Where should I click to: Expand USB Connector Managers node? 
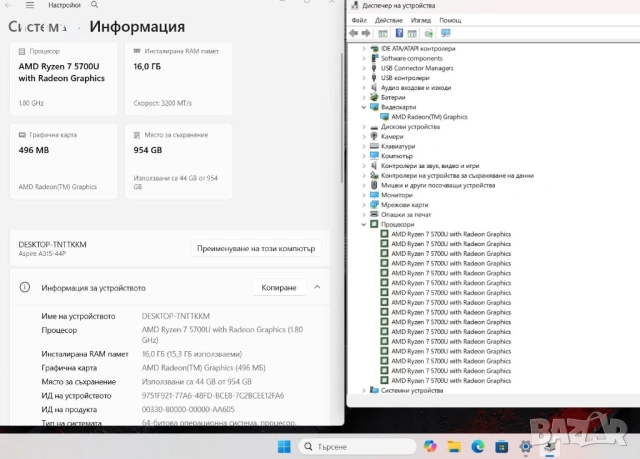[x=364, y=68]
